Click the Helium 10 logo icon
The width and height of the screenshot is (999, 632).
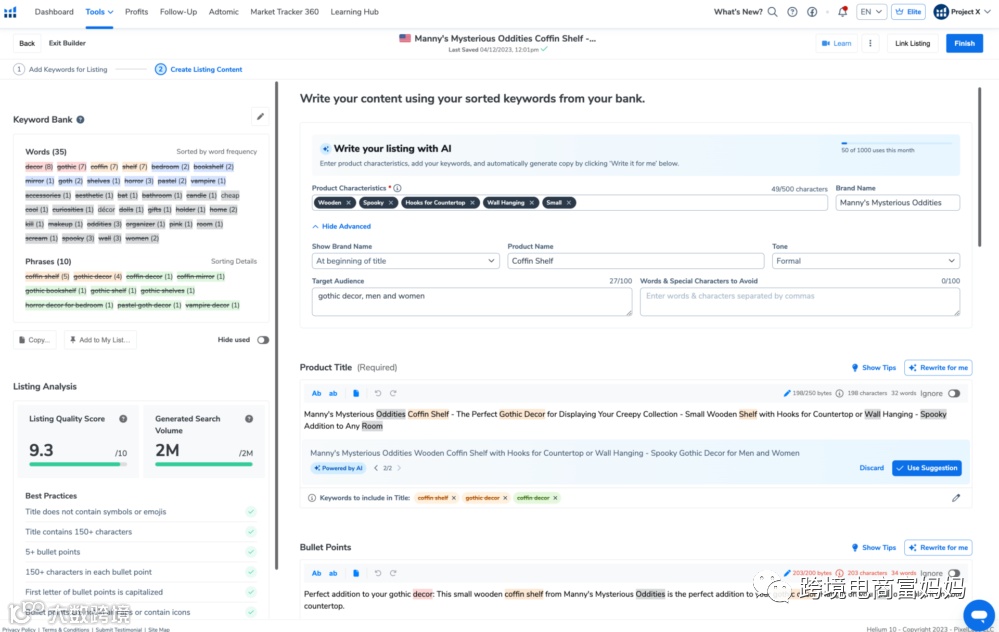click(10, 11)
